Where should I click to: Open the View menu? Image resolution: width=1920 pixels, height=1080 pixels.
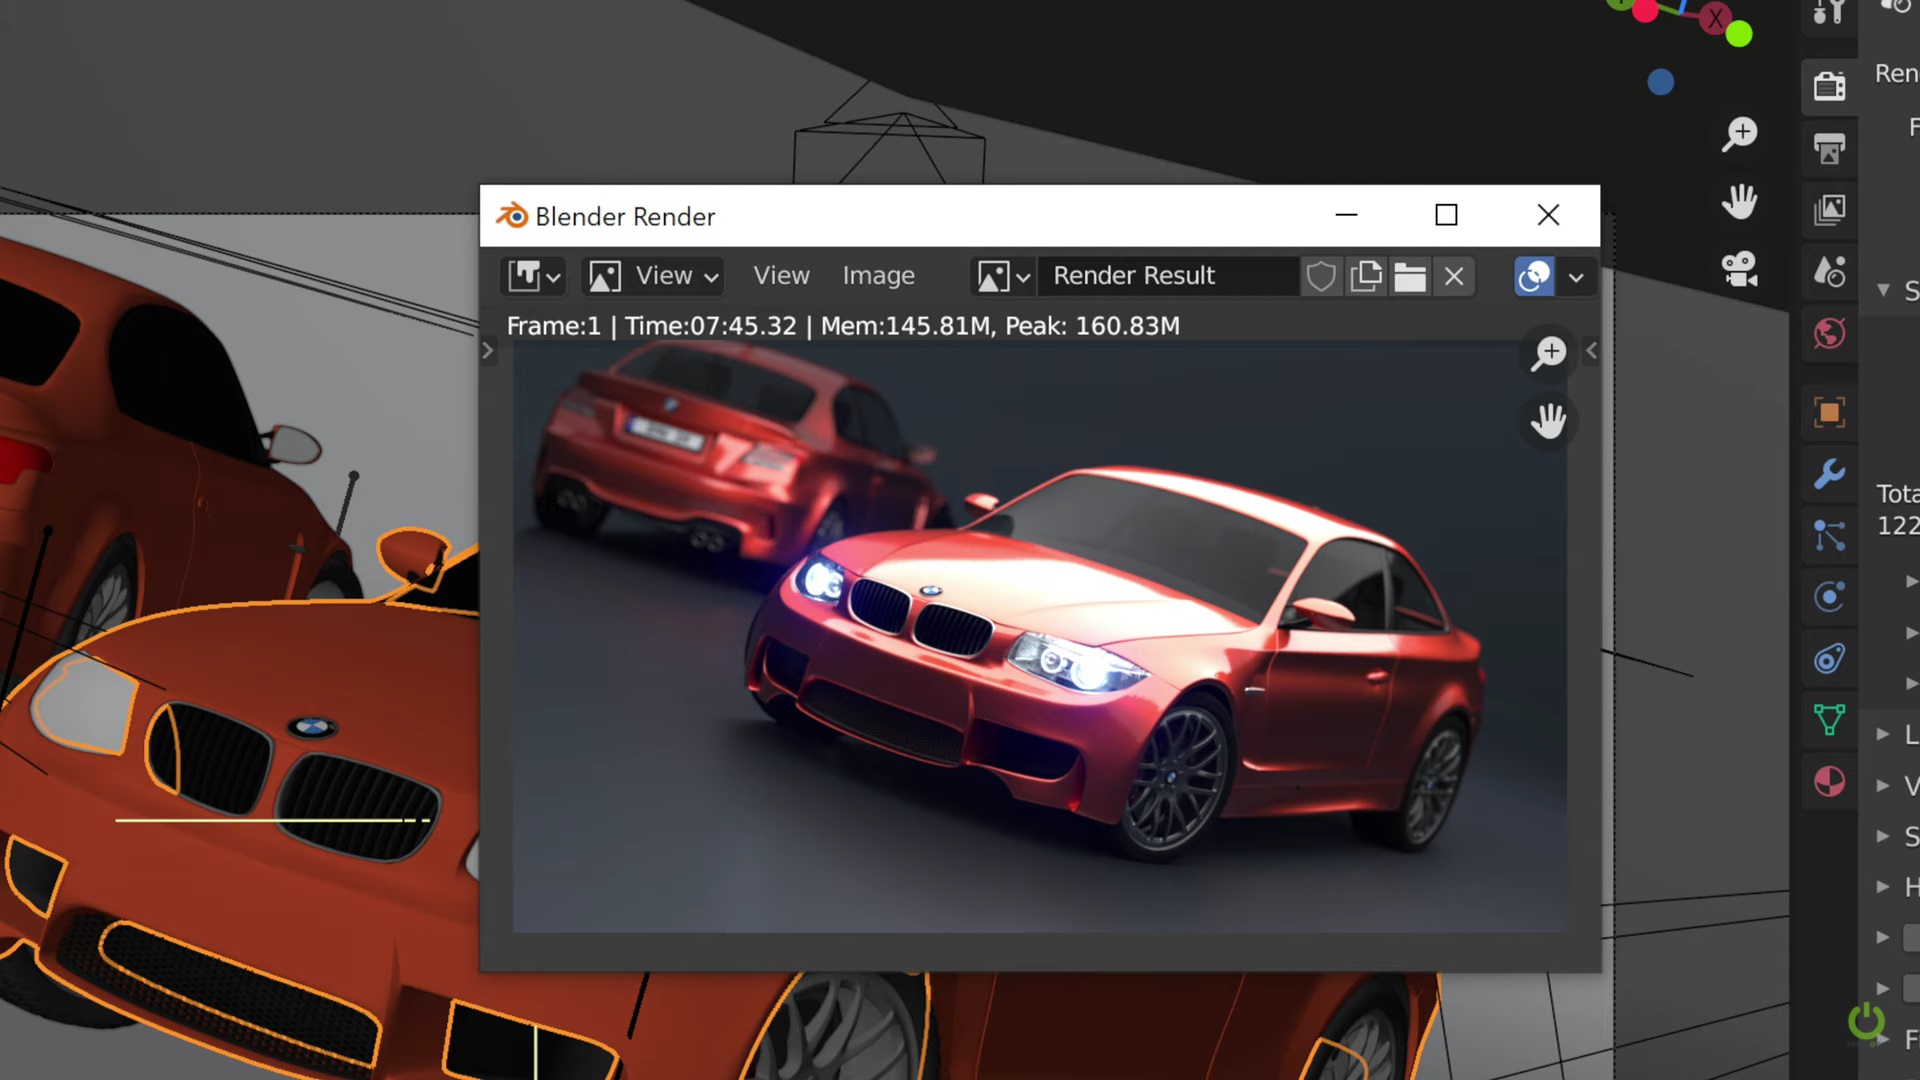coord(781,276)
